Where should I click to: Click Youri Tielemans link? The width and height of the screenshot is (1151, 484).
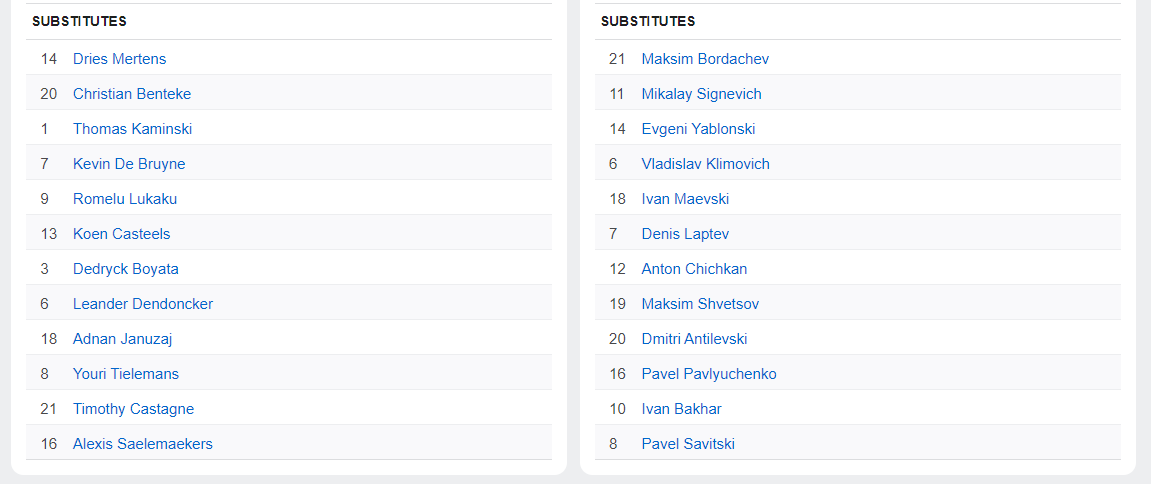[x=126, y=374]
